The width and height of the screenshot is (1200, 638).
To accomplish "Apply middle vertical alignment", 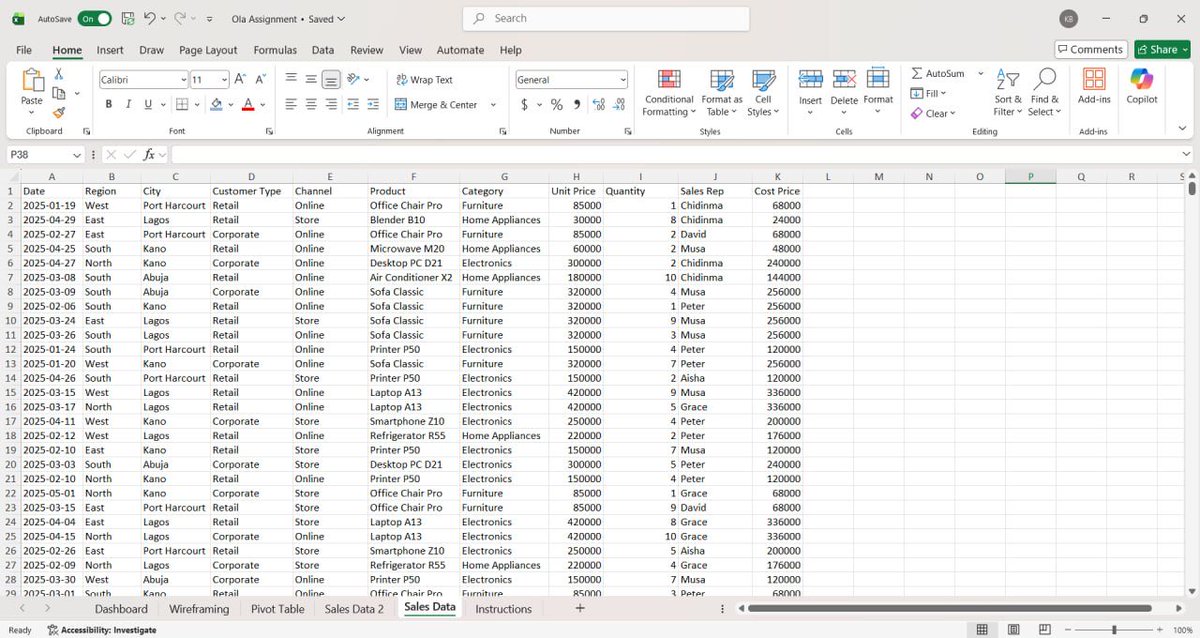I will 311,79.
